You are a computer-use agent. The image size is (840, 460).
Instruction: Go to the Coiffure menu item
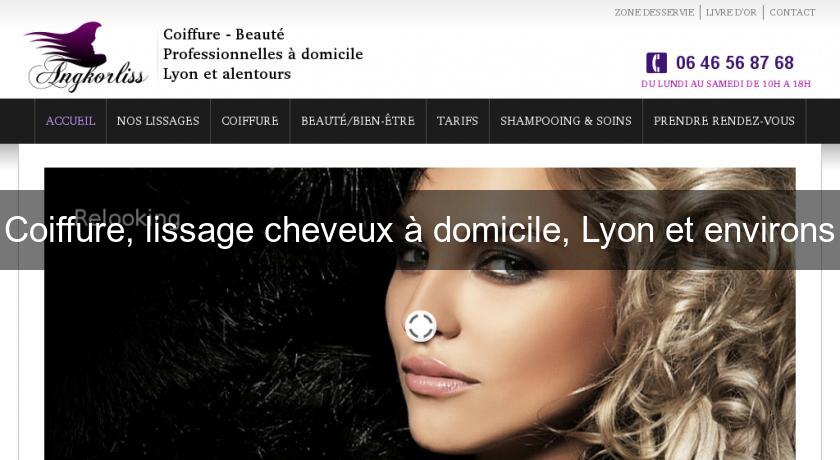click(250, 121)
